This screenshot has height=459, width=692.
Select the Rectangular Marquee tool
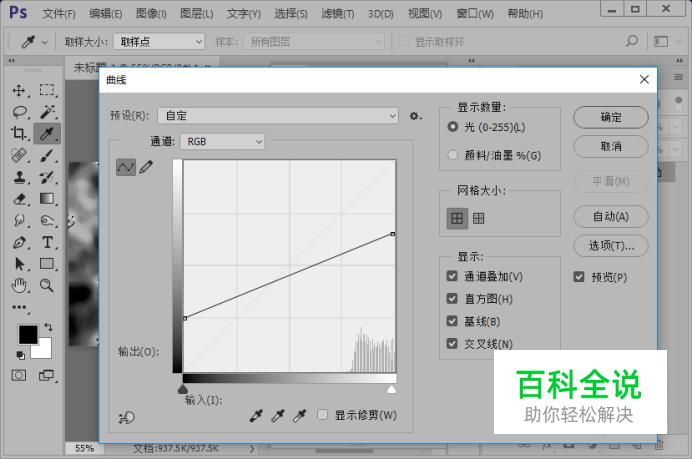click(x=47, y=90)
